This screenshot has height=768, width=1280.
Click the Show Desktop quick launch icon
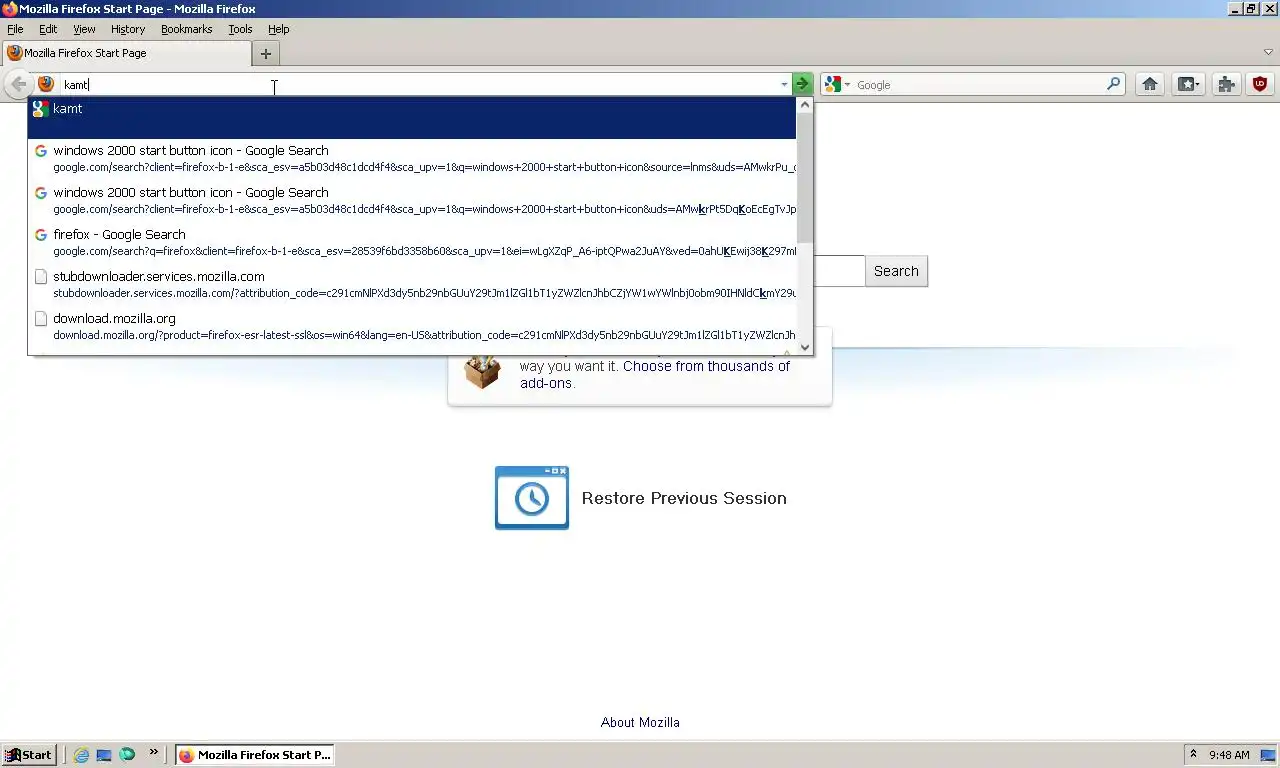click(x=104, y=755)
